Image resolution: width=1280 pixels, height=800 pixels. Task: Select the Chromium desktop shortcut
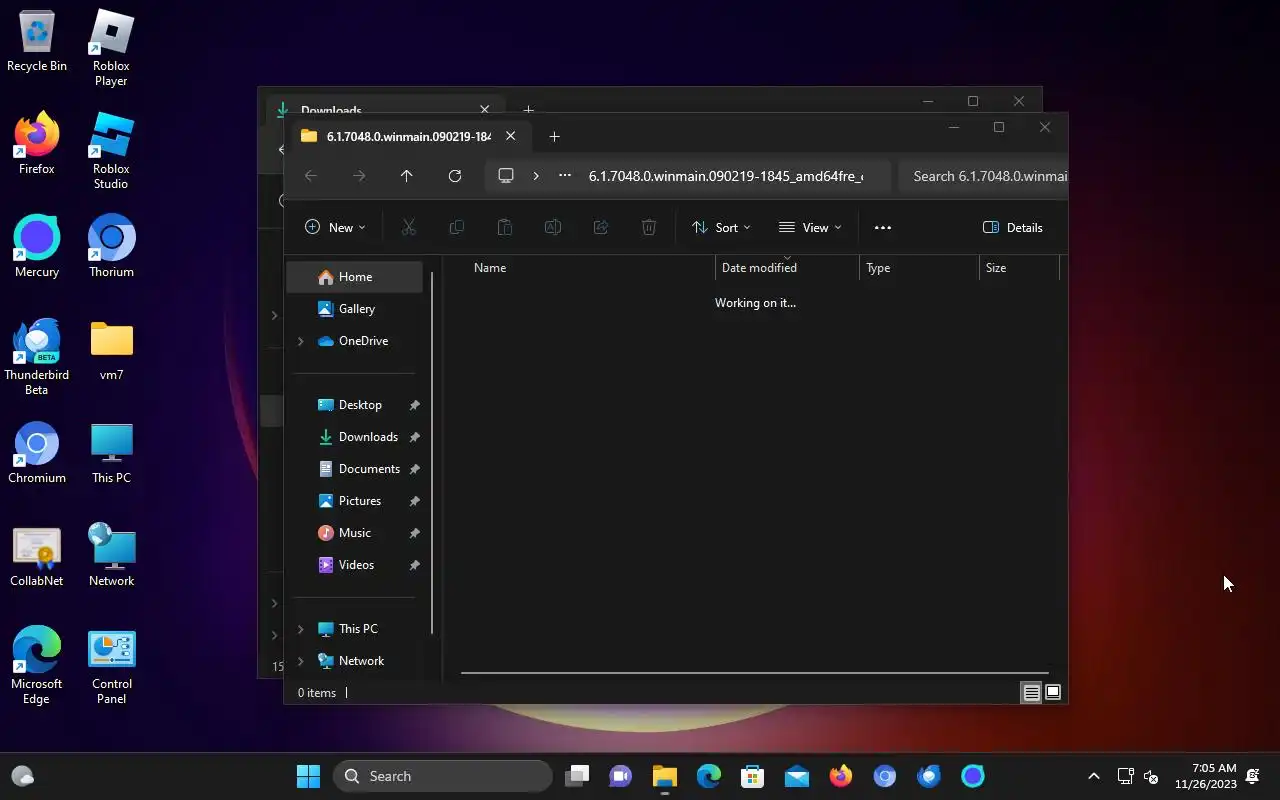coord(37,452)
